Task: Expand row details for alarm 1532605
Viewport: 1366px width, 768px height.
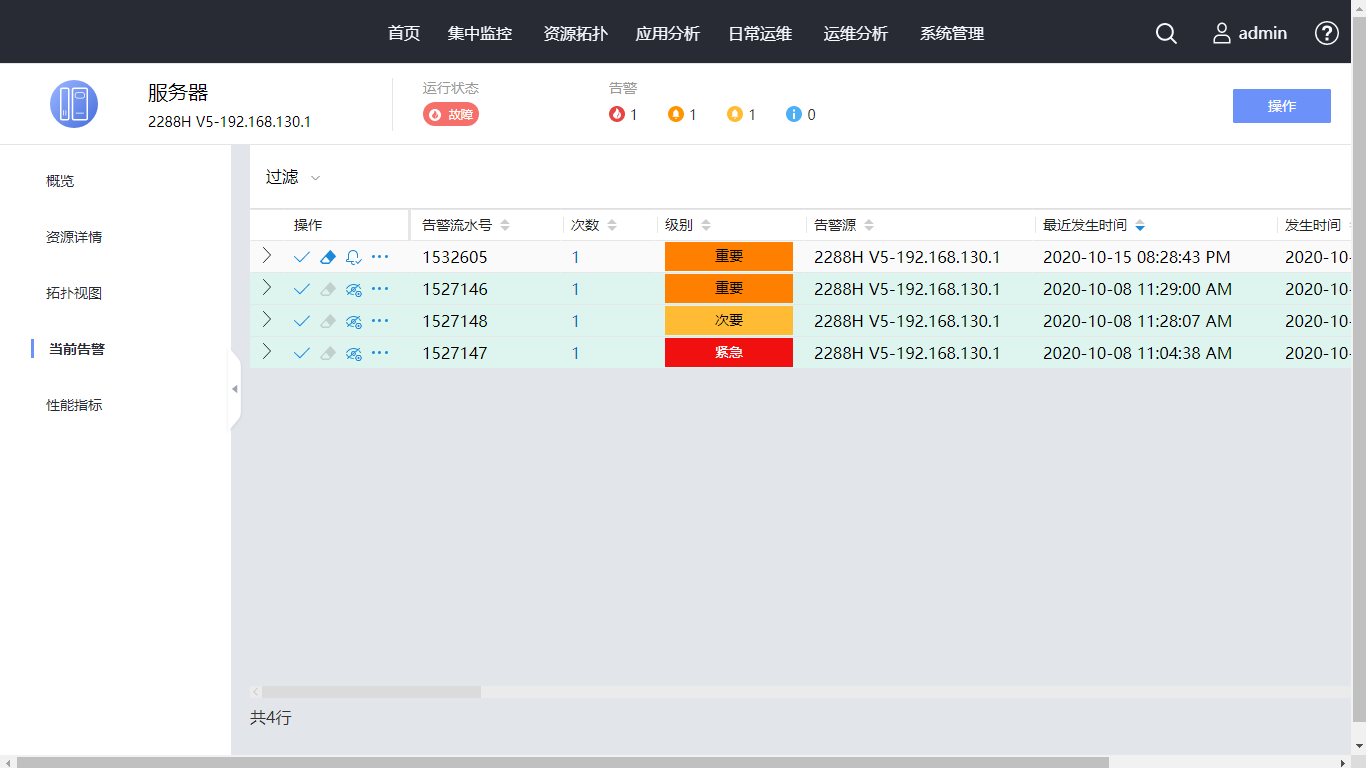Action: pyautogui.click(x=267, y=256)
